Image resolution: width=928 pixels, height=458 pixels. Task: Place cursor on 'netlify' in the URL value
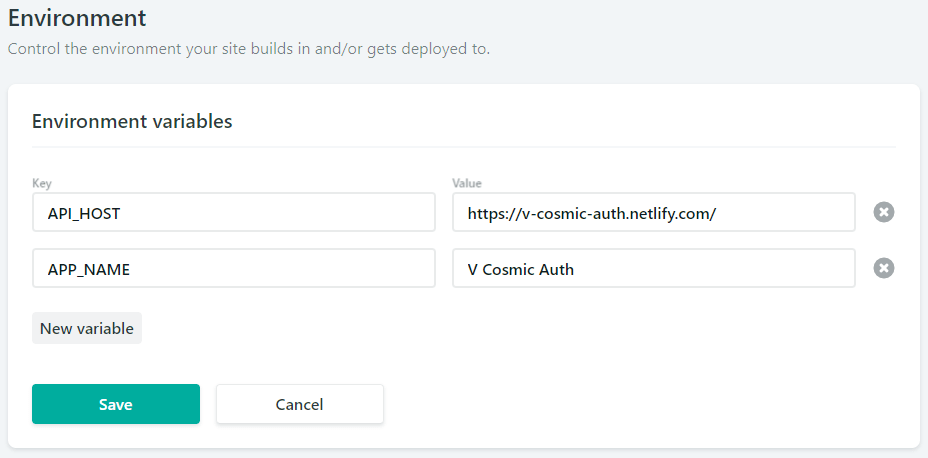pyautogui.click(x=649, y=213)
